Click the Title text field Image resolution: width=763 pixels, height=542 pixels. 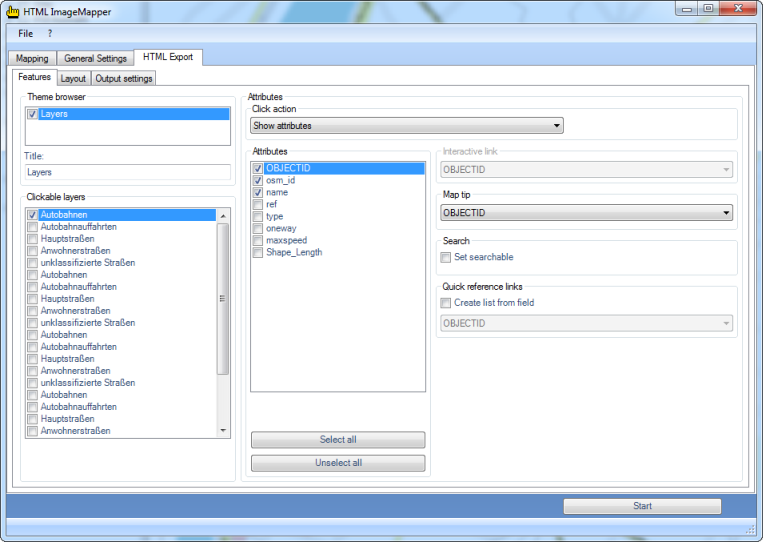tap(127, 172)
